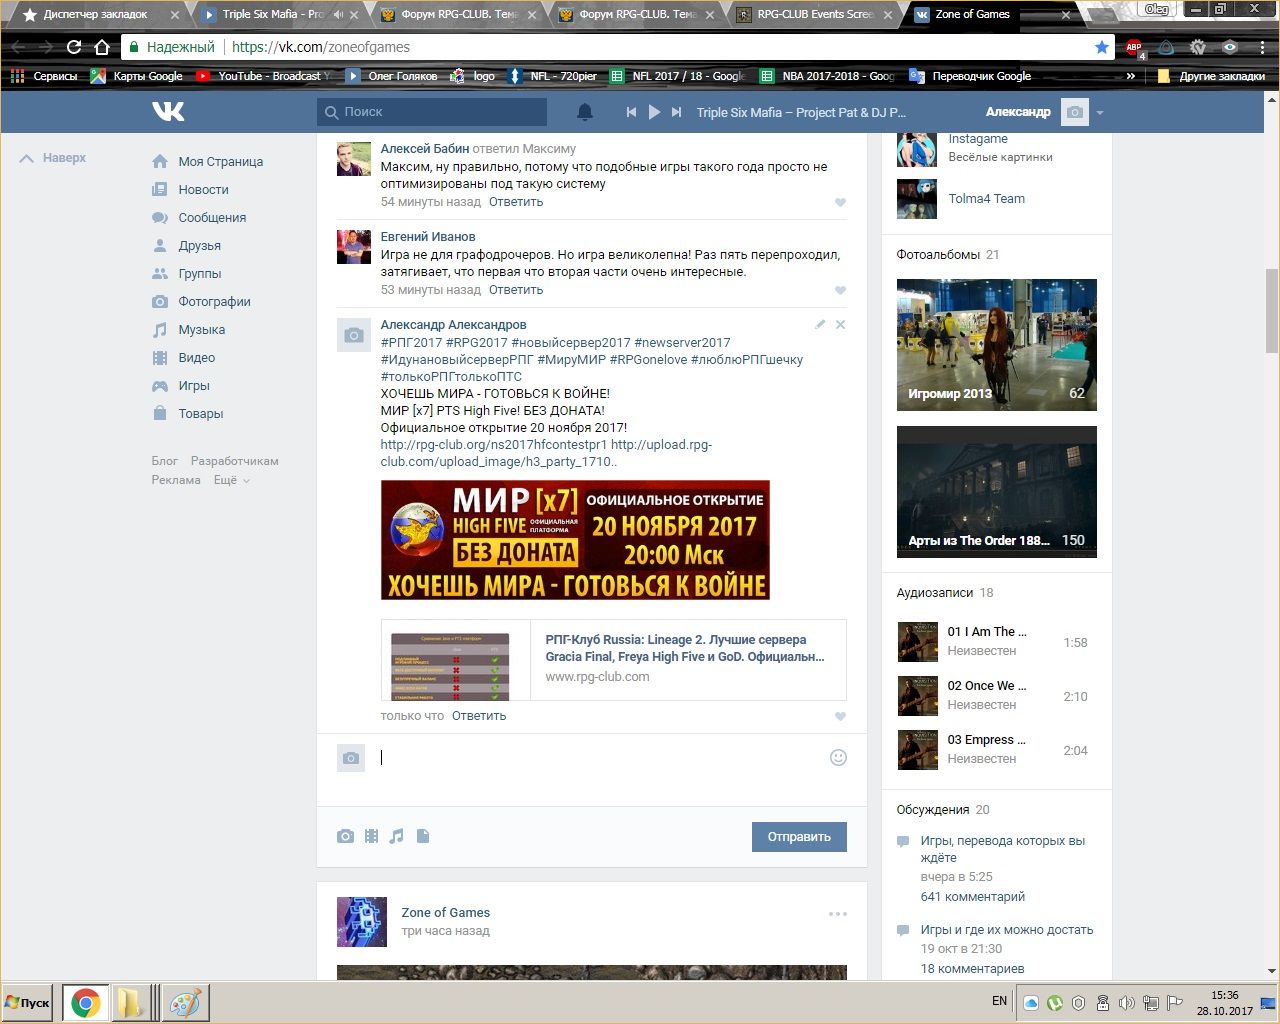This screenshot has width=1280, height=1024.
Task: Open the emoji smiley picker
Action: tap(838, 758)
